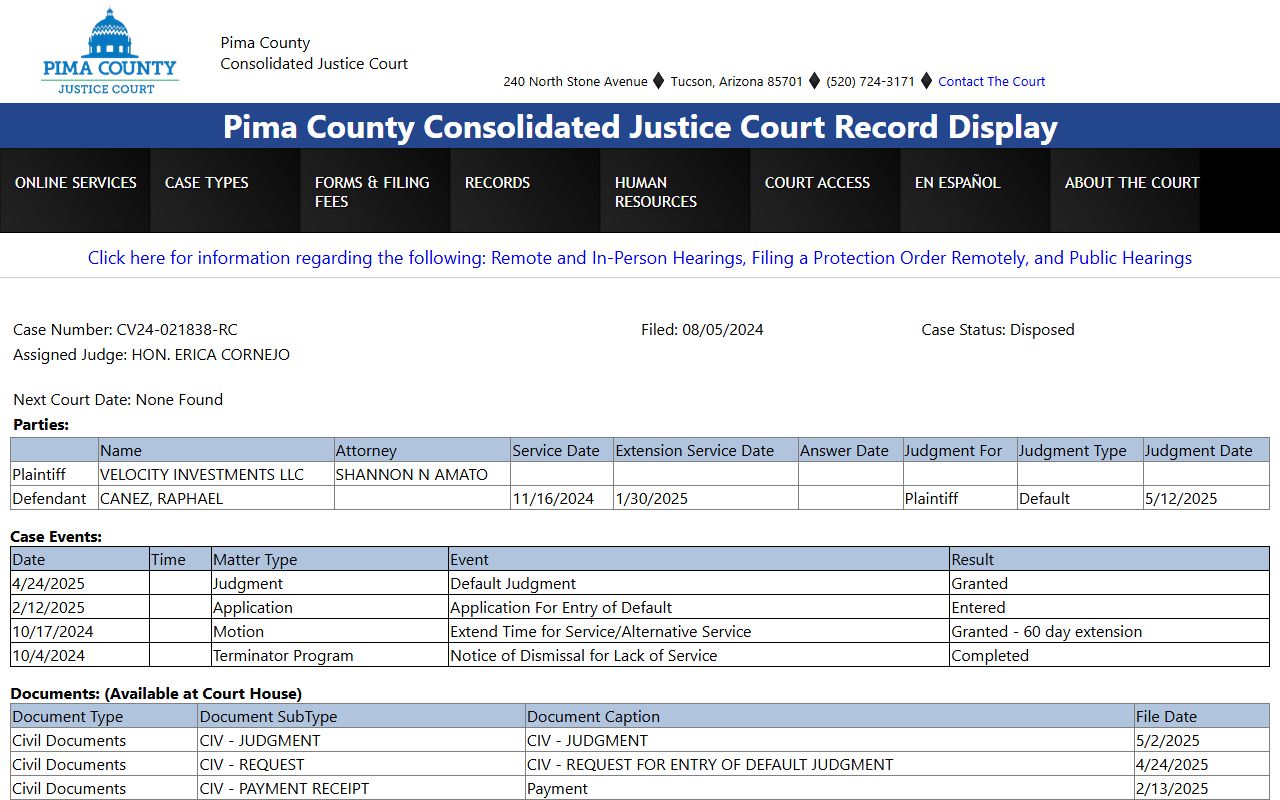1280x800 pixels.
Task: Click the Judgment For column header
Action: [960, 451]
